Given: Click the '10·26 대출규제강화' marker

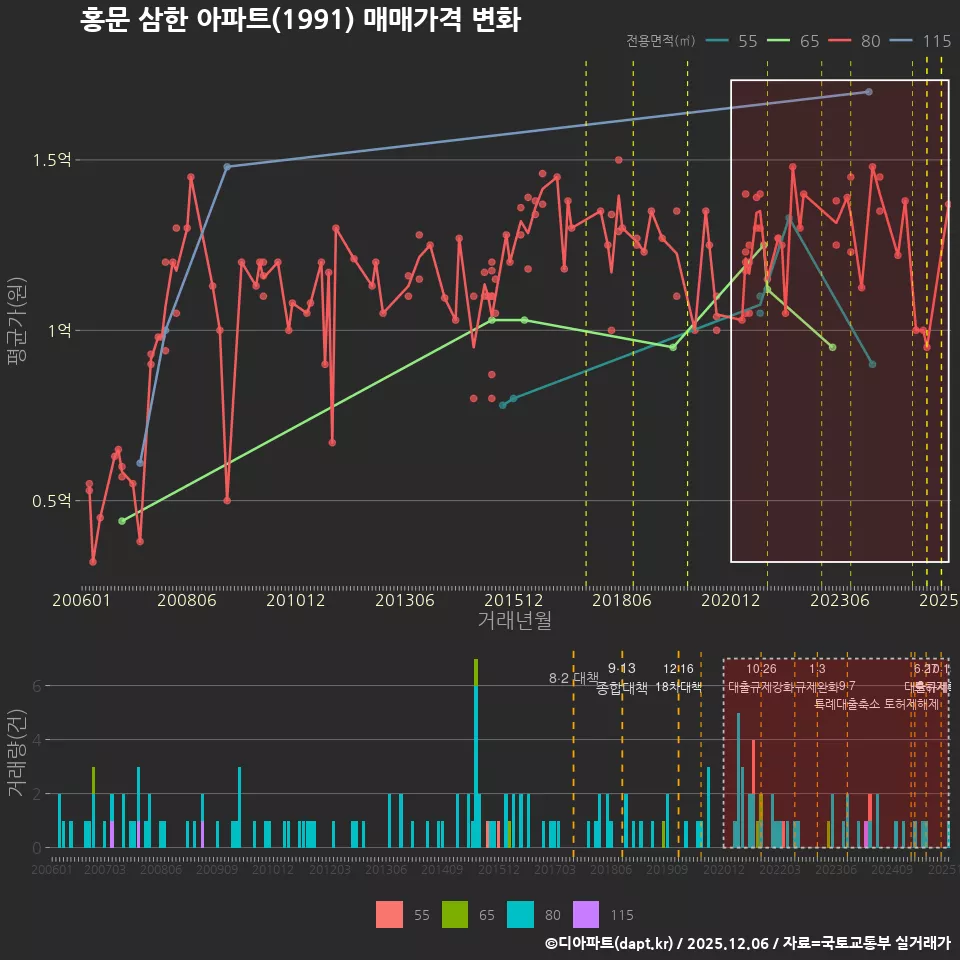Looking at the screenshot, I should (x=762, y=680).
